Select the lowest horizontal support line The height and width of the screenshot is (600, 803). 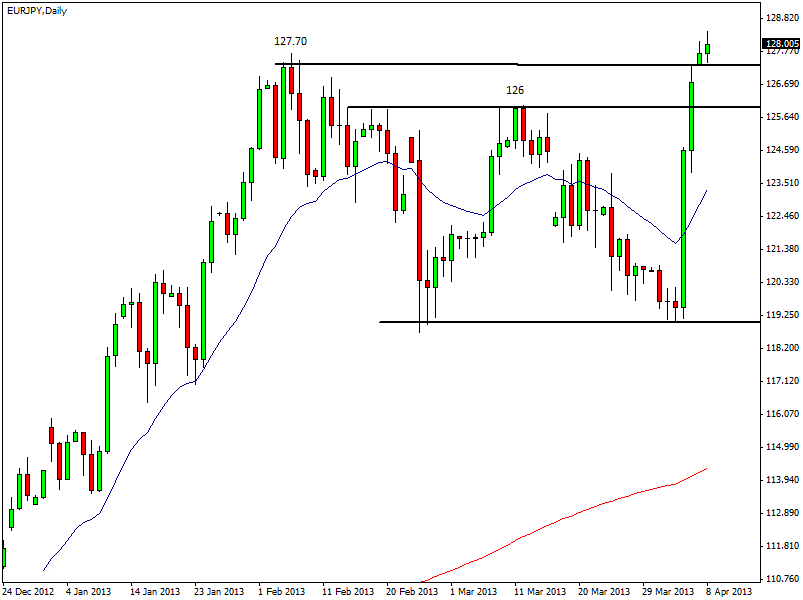(560, 322)
